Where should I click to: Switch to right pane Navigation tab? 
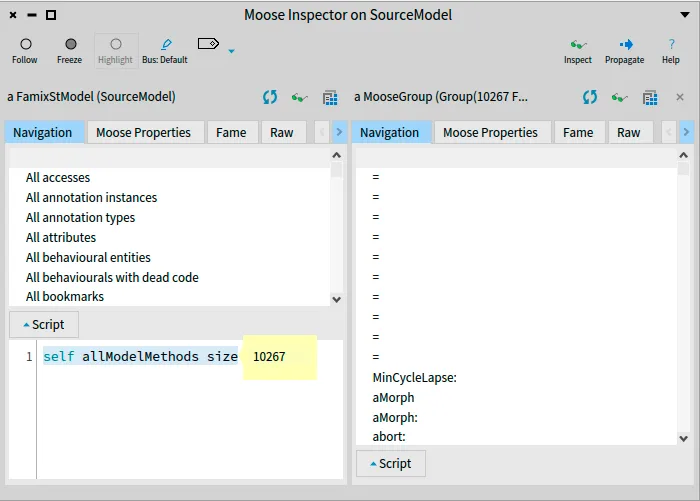(x=392, y=132)
